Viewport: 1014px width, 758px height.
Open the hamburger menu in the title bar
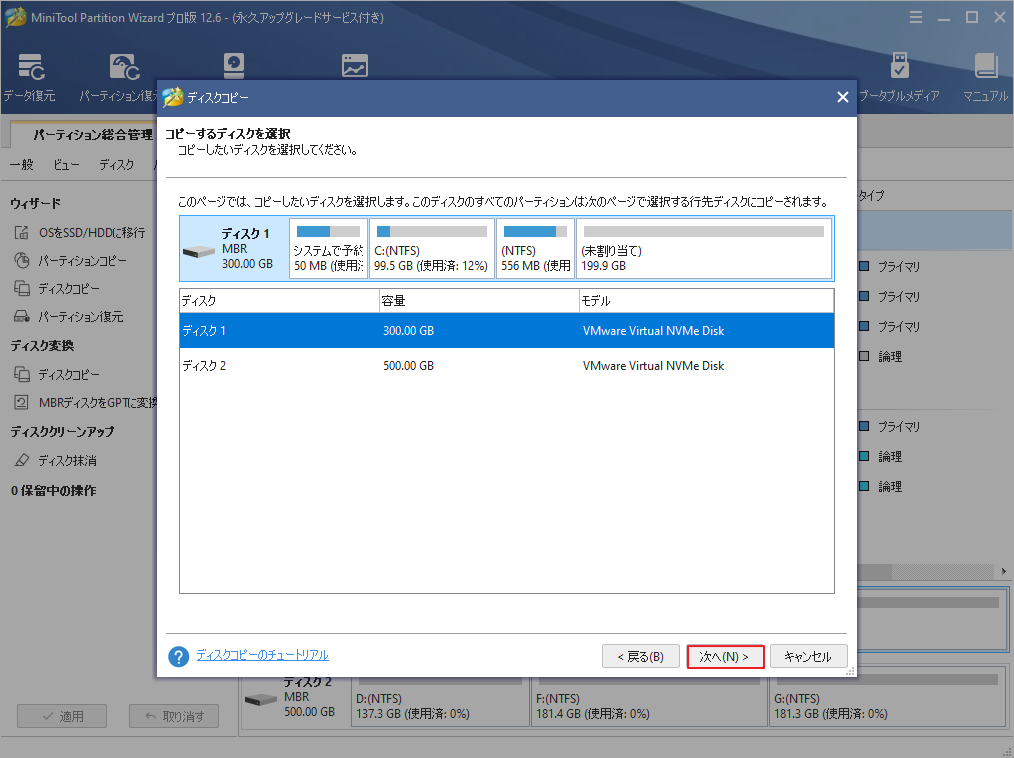[916, 17]
